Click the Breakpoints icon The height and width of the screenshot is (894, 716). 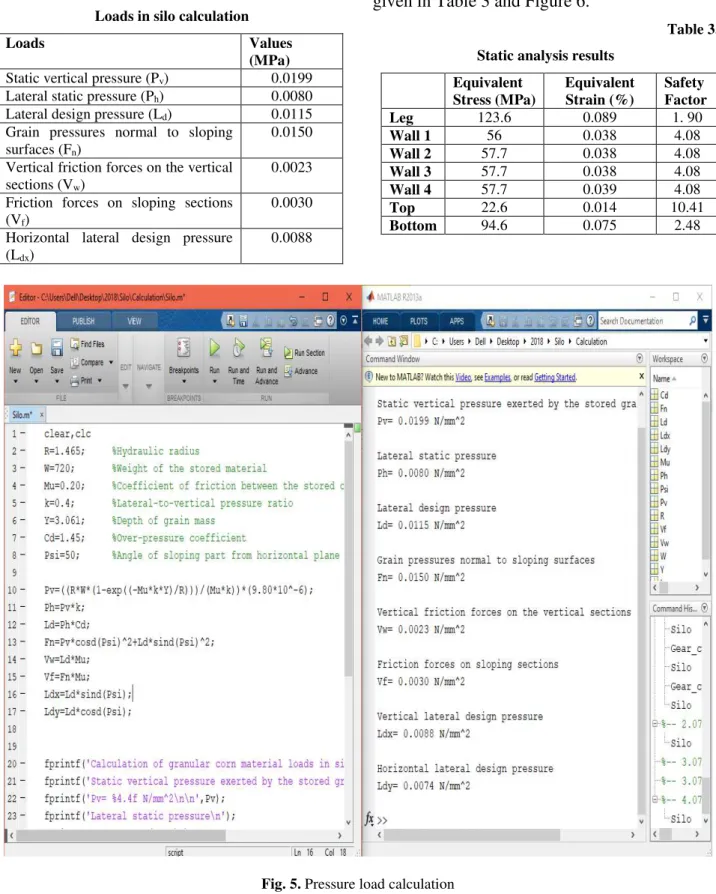184,347
